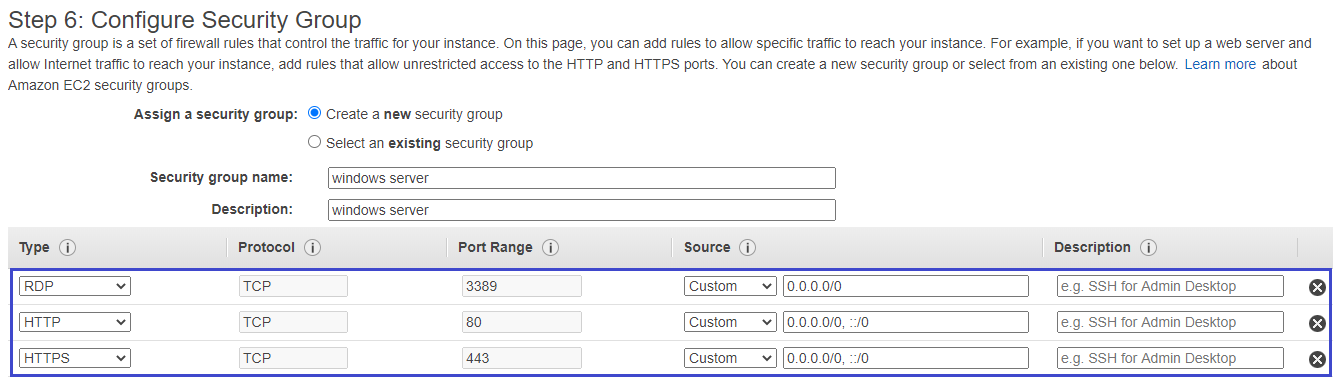The height and width of the screenshot is (380, 1333).
Task: Remove the HTTPS rule with its X icon
Action: point(1317,359)
